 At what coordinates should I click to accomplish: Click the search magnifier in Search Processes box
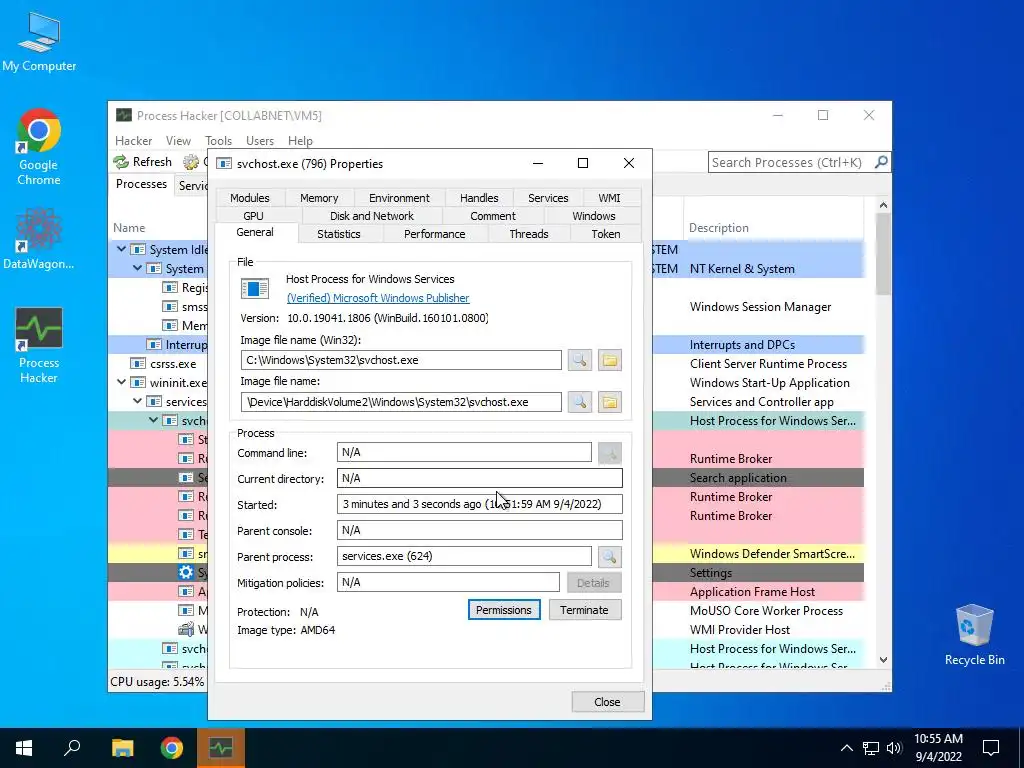(x=881, y=161)
